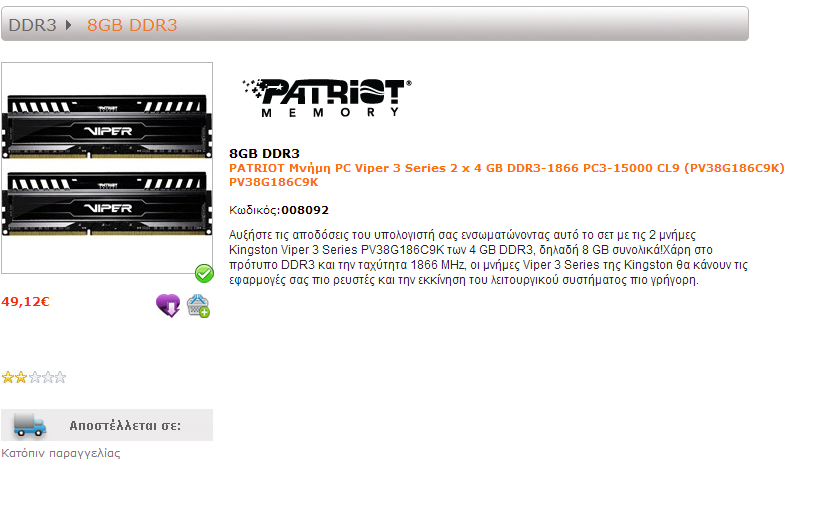Screen dimensions: 813x505
Task: Rate the product one star
Action: pos(8,377)
